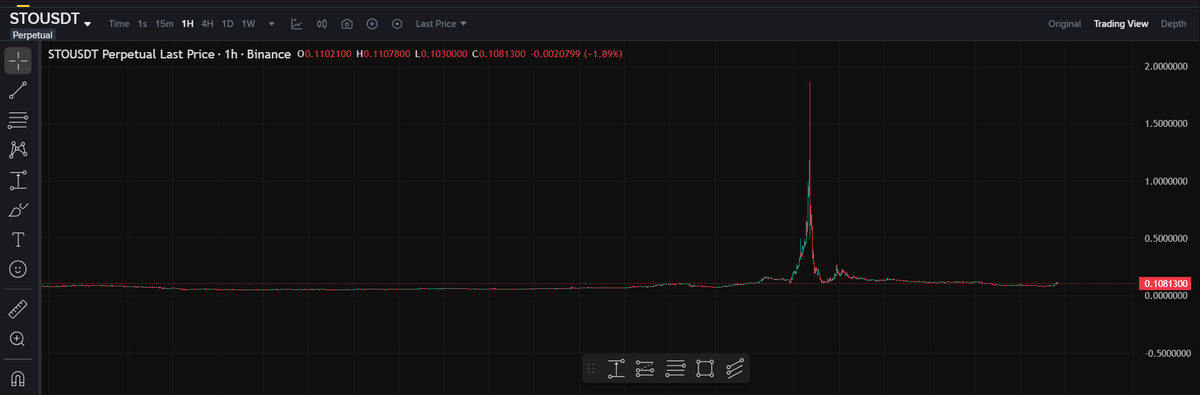Switch to Trading View chart
The height and width of the screenshot is (395, 1200).
point(1121,23)
